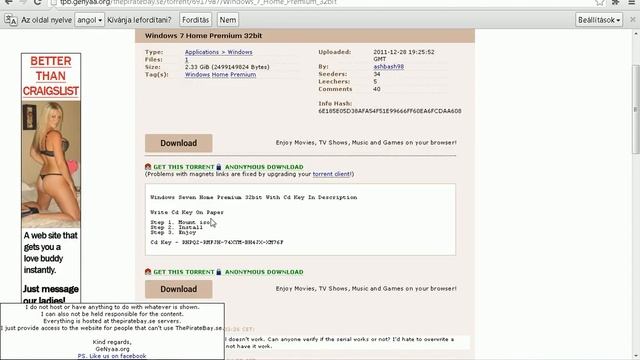Click the Comments count 40
The height and width of the screenshot is (360, 640).
tap(377, 89)
